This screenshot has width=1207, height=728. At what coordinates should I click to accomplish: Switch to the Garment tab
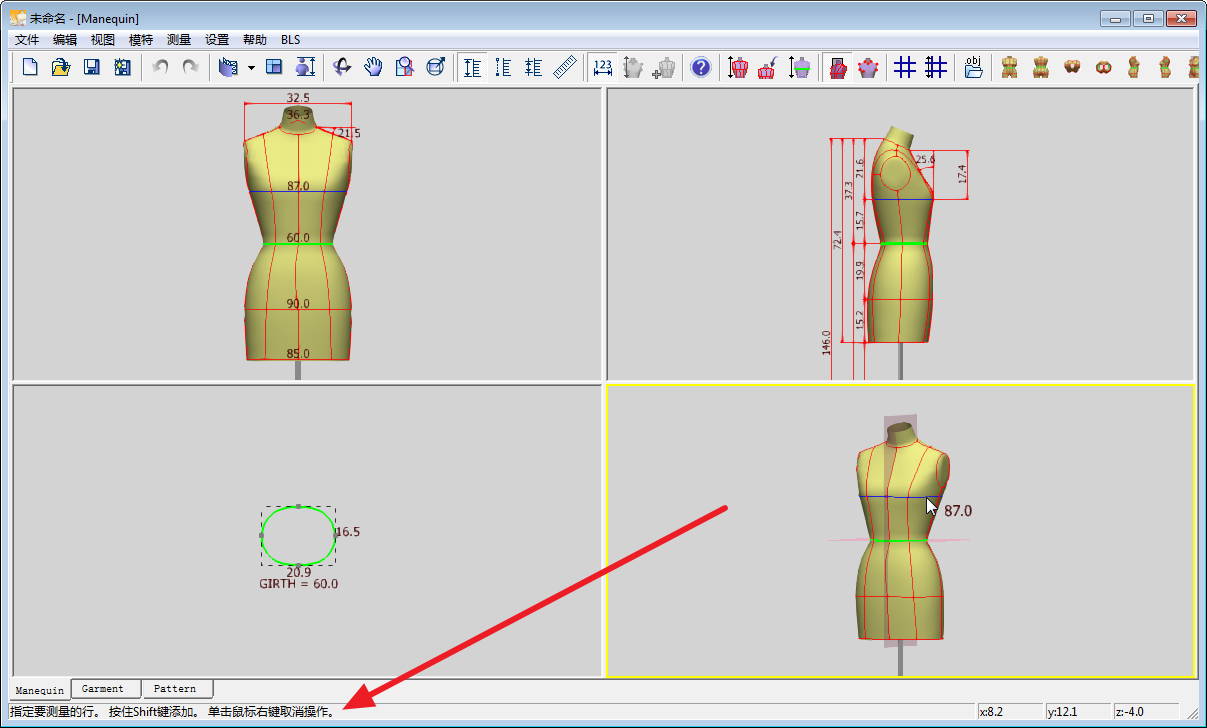coord(103,689)
